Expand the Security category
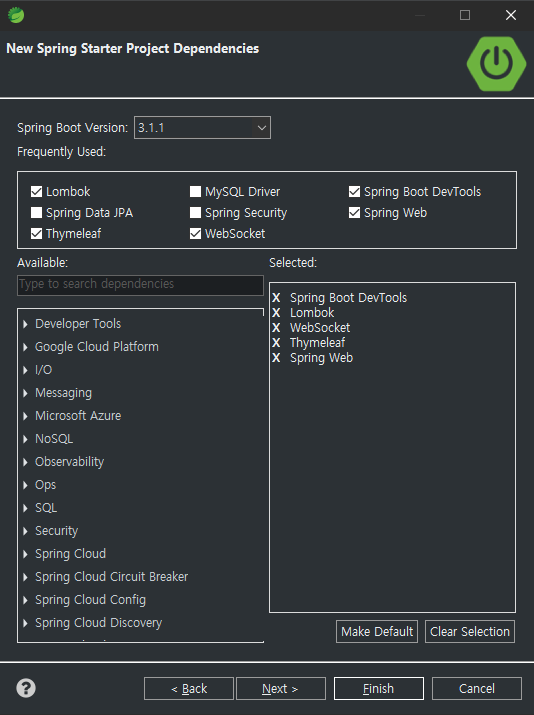534x715 pixels. 26,531
